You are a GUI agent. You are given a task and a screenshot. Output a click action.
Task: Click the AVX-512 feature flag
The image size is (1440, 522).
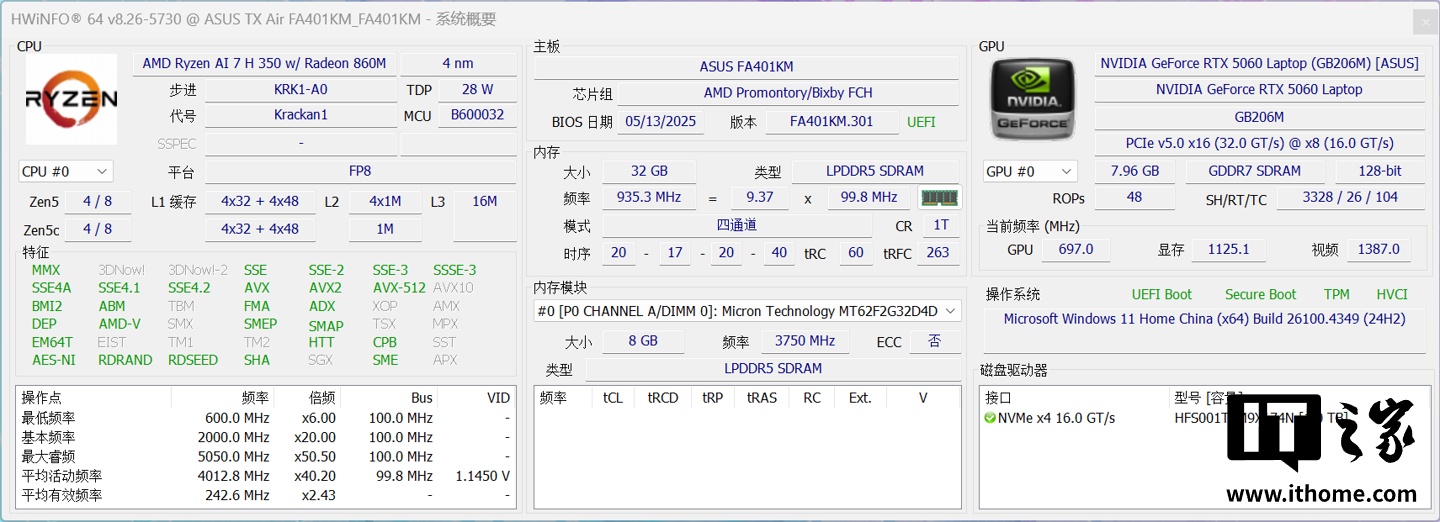pyautogui.click(x=398, y=288)
